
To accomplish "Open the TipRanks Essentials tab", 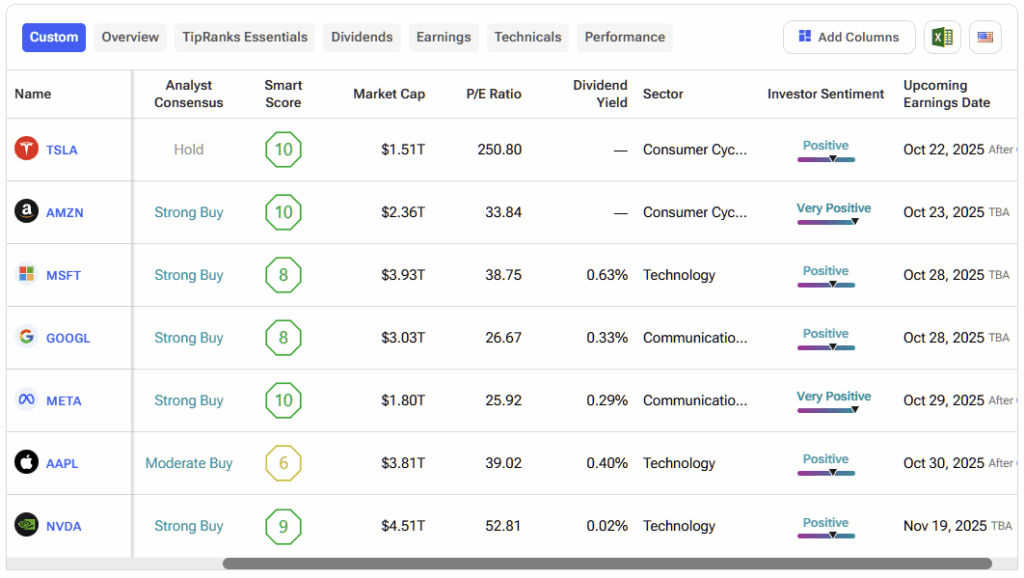I will [x=245, y=37].
